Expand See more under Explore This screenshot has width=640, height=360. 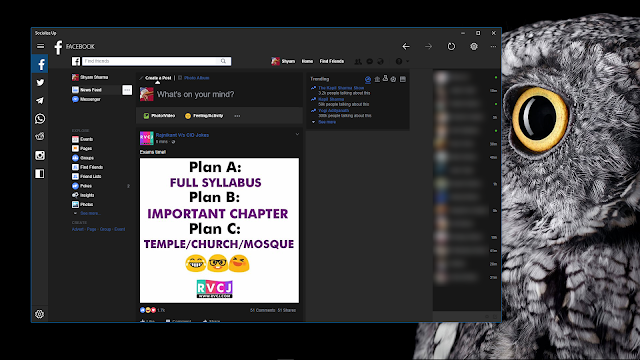tap(90, 213)
